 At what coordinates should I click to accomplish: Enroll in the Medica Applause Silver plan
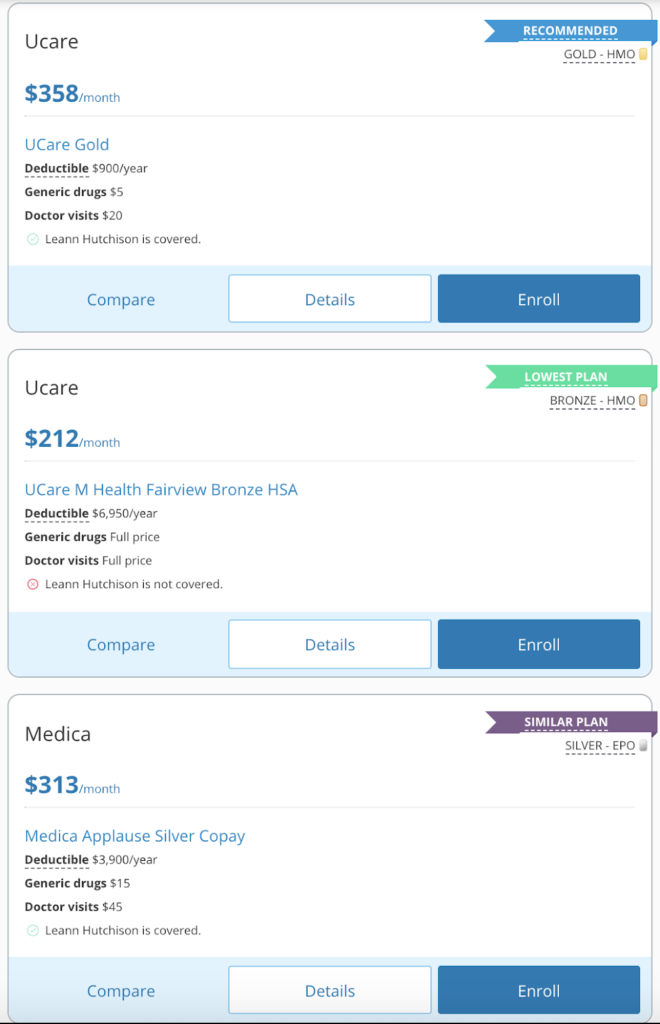(x=538, y=990)
